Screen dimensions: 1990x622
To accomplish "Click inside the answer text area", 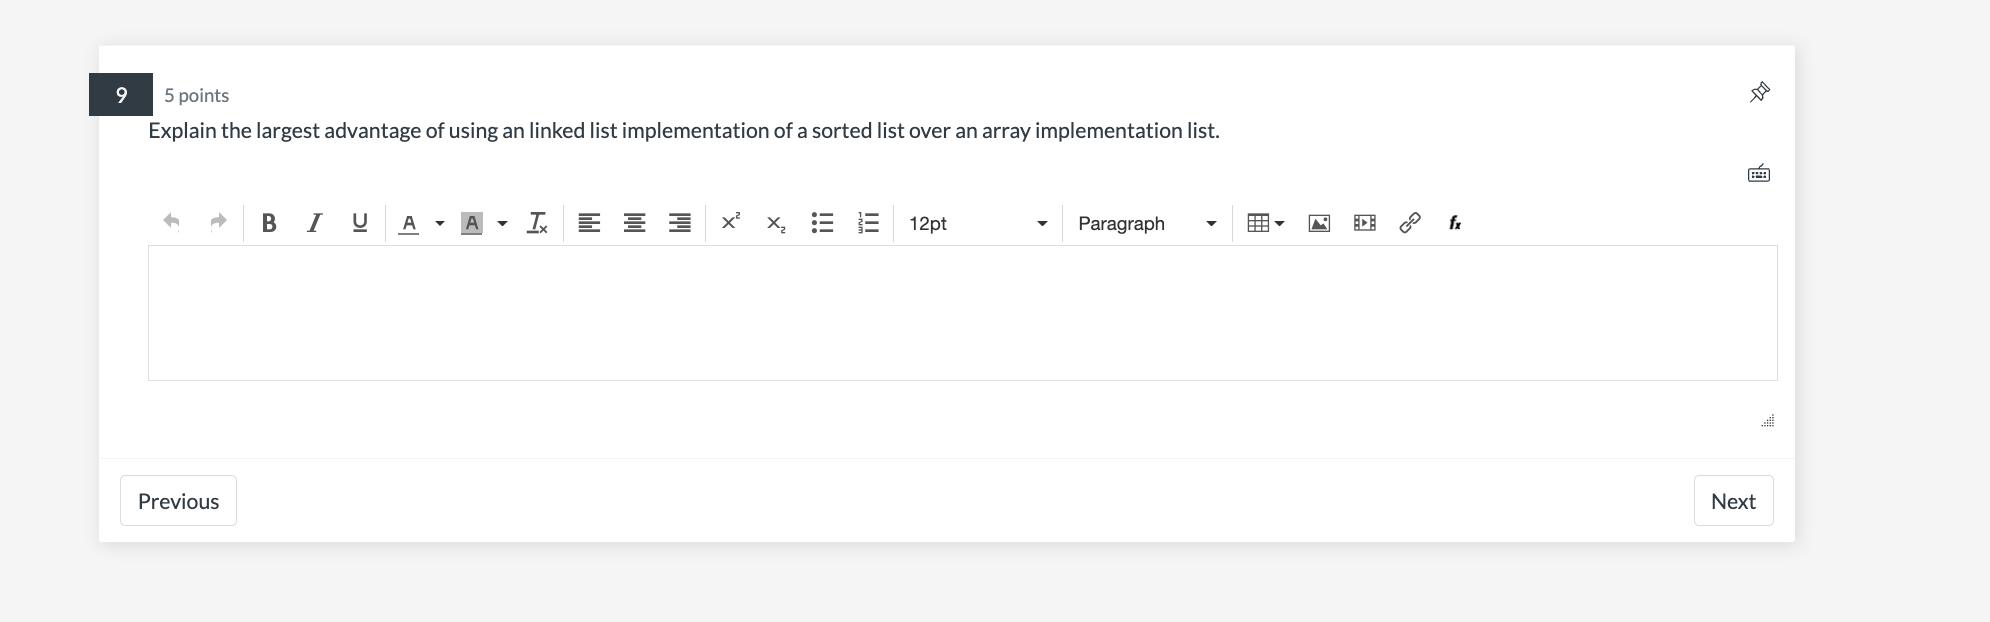I will click(962, 313).
